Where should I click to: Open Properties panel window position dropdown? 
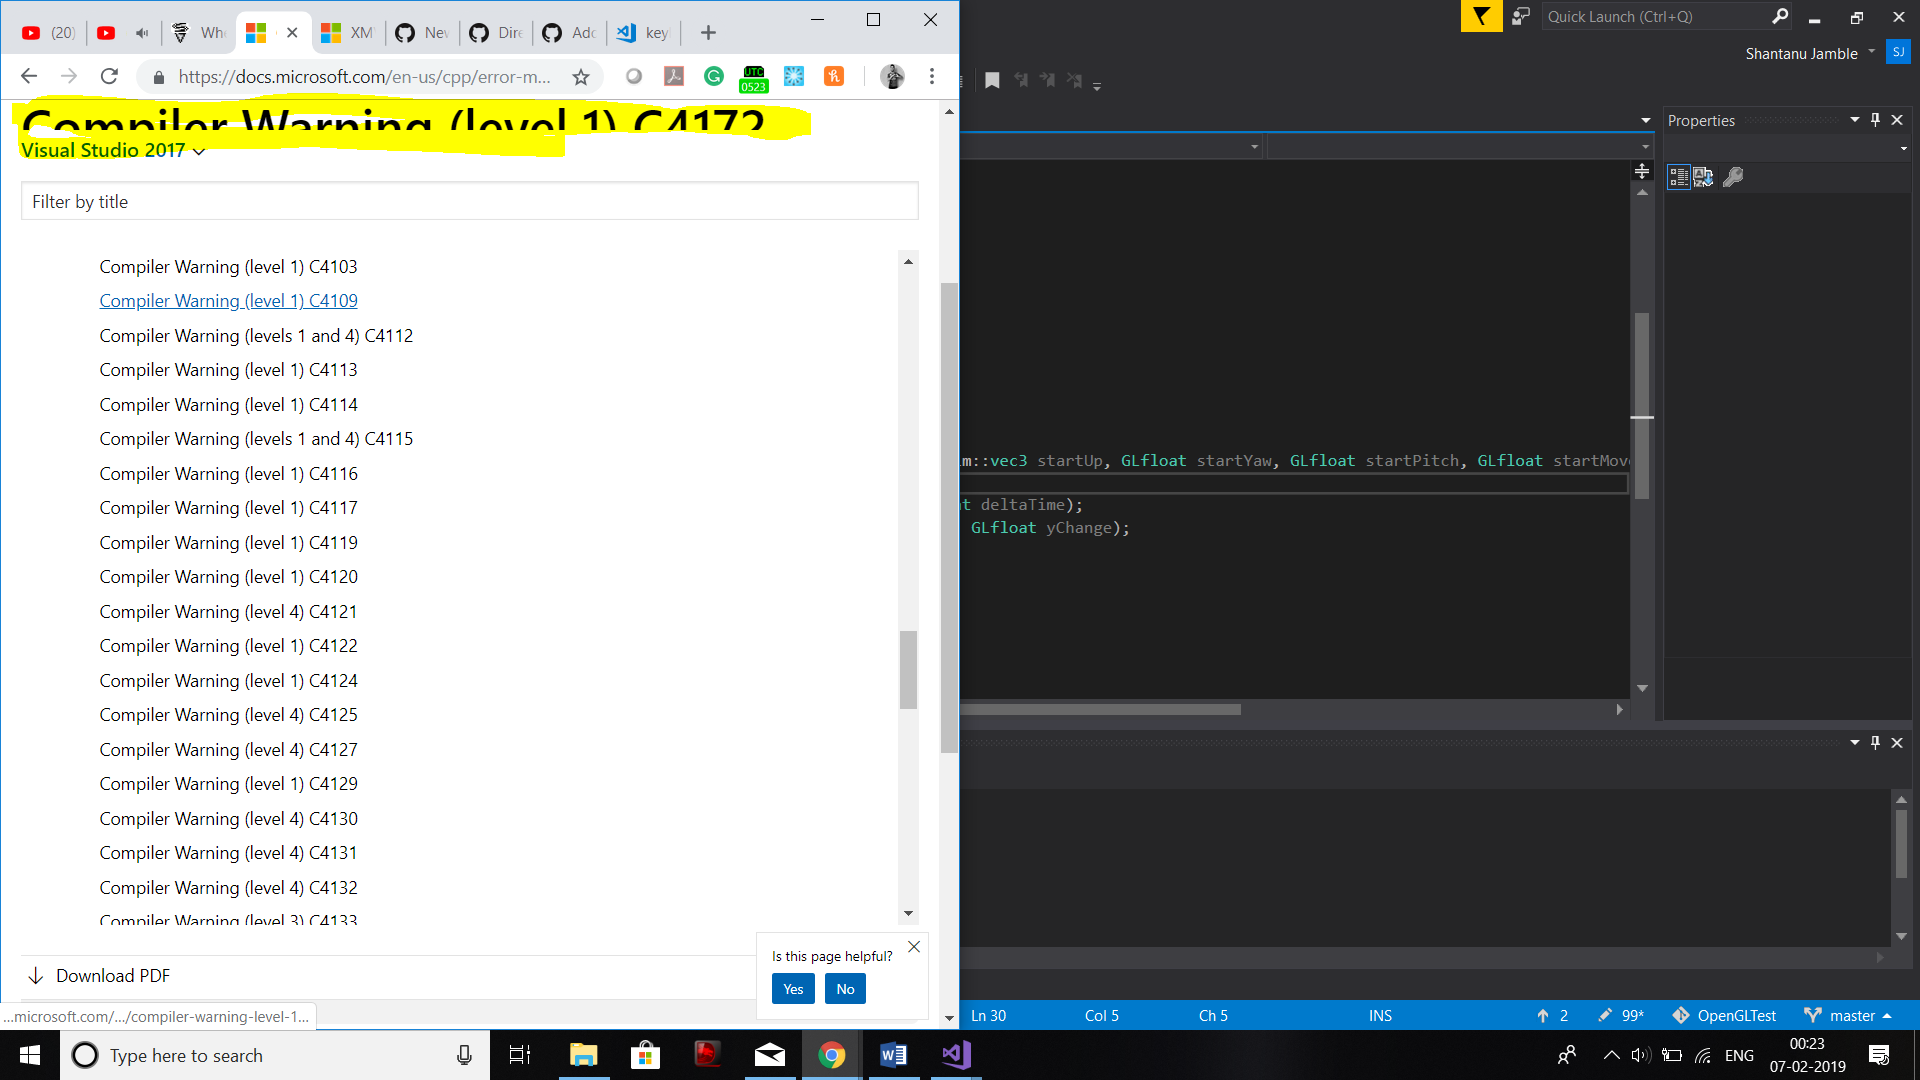click(1855, 120)
